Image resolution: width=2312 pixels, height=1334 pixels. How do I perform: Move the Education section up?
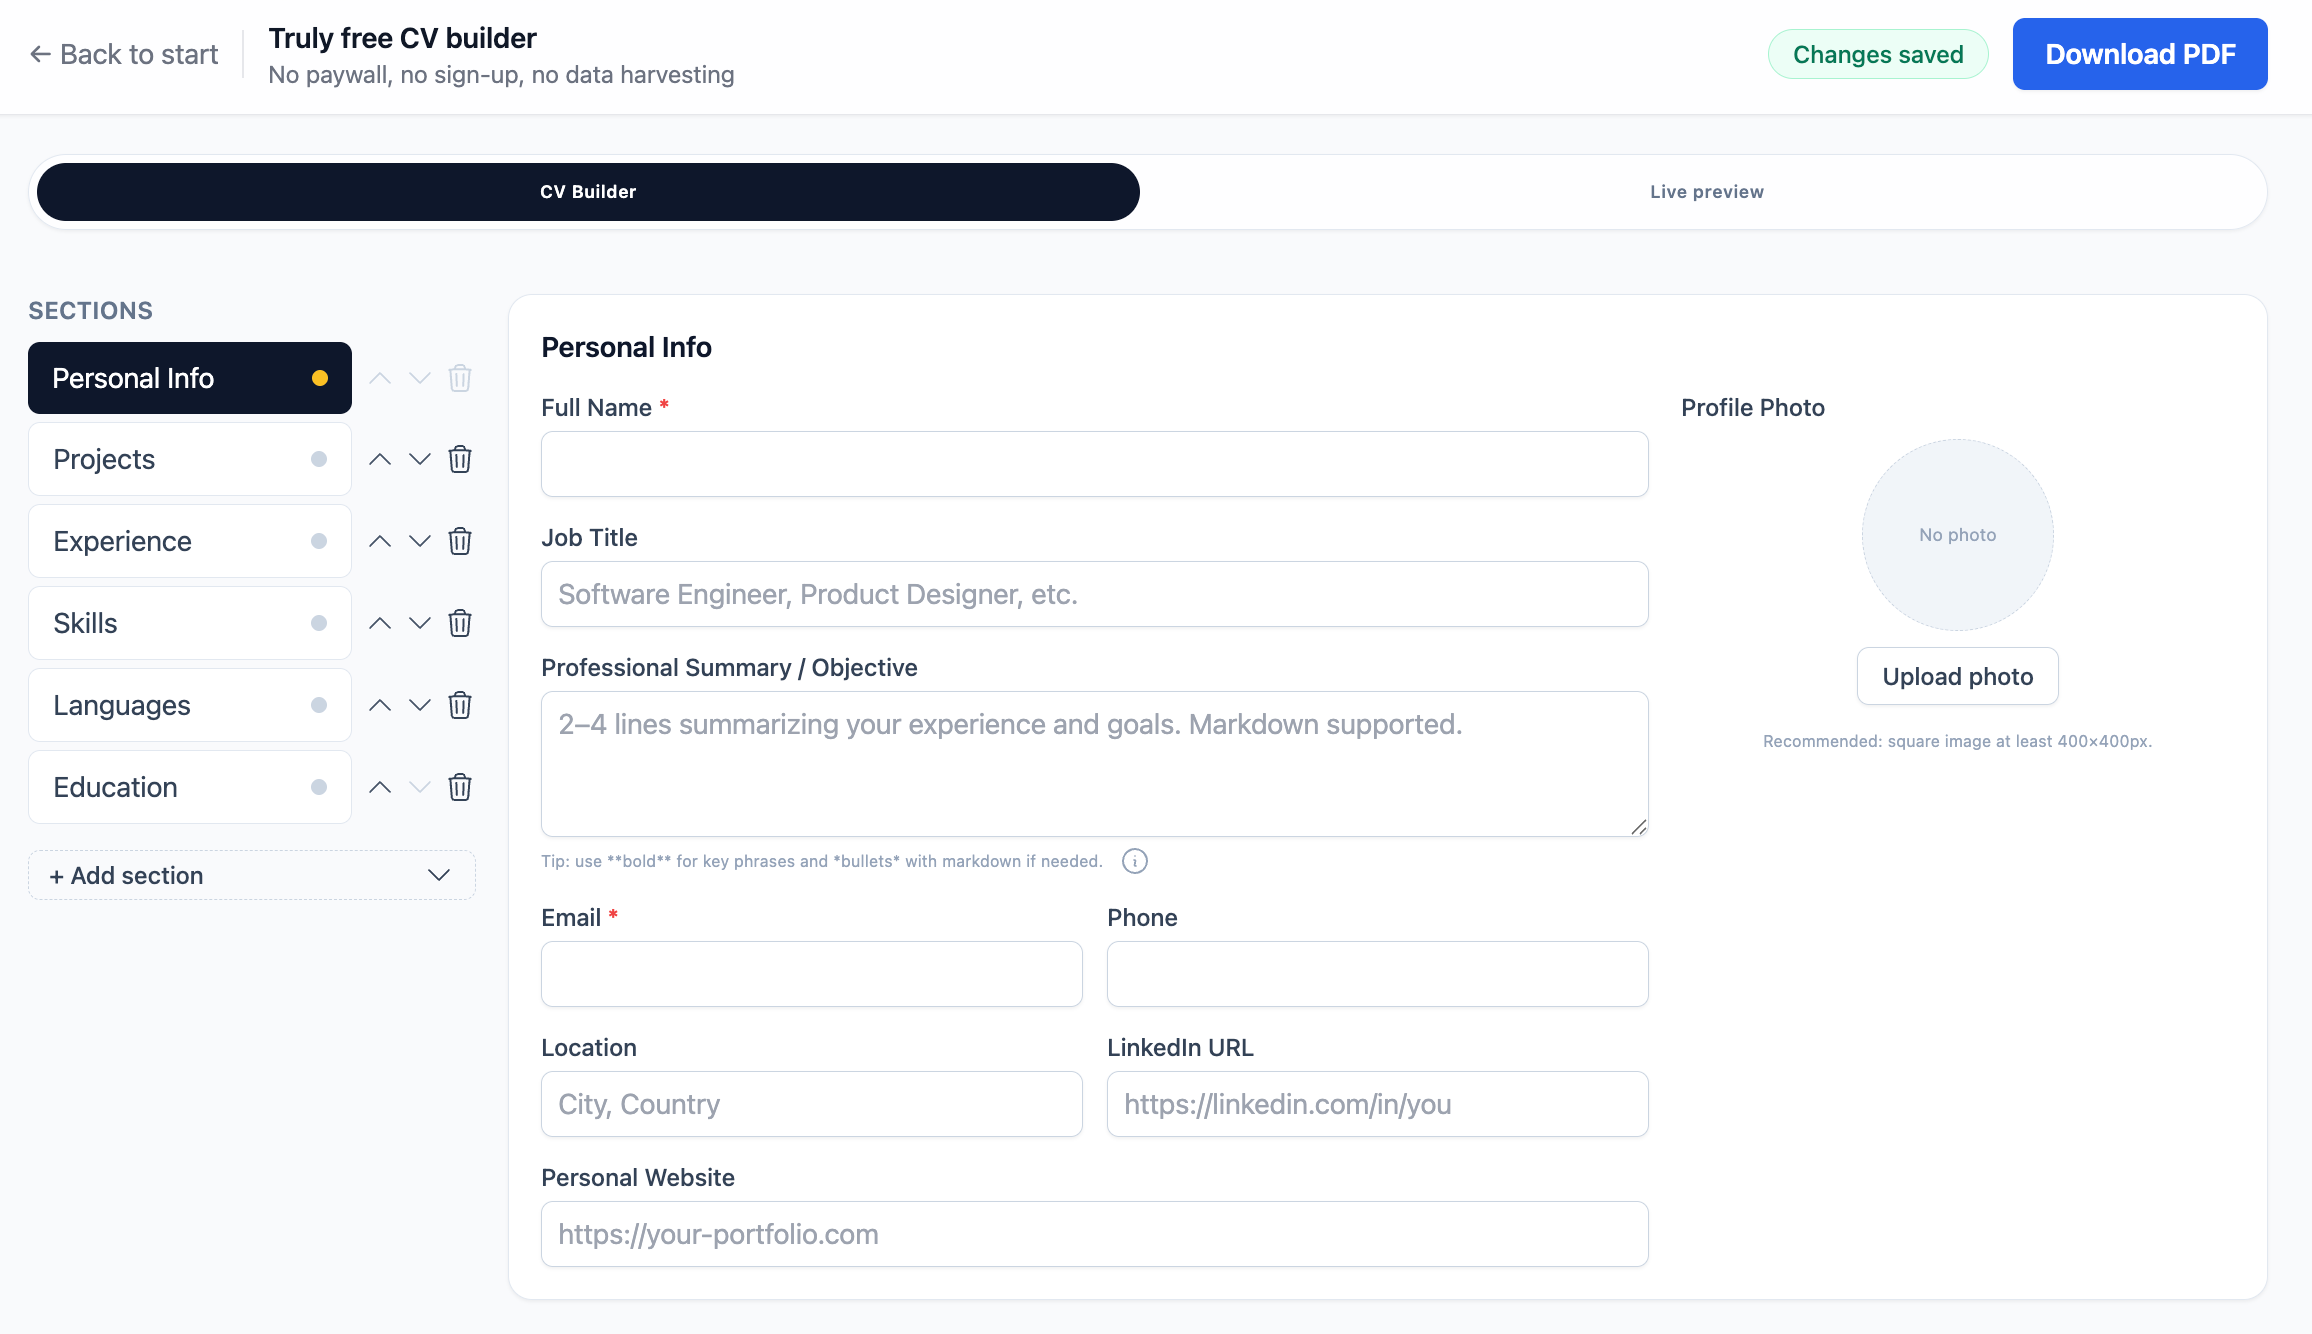click(x=380, y=787)
